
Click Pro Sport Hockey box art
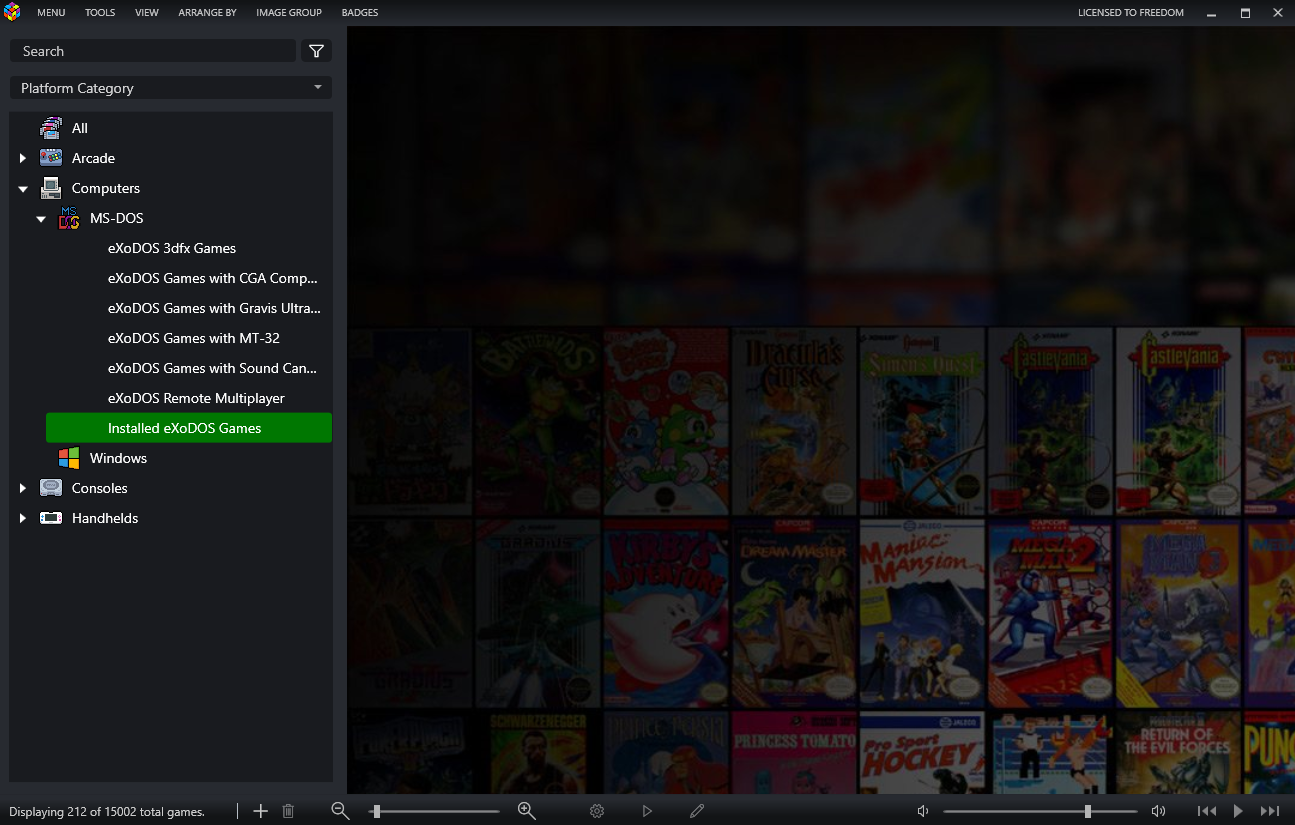point(922,753)
